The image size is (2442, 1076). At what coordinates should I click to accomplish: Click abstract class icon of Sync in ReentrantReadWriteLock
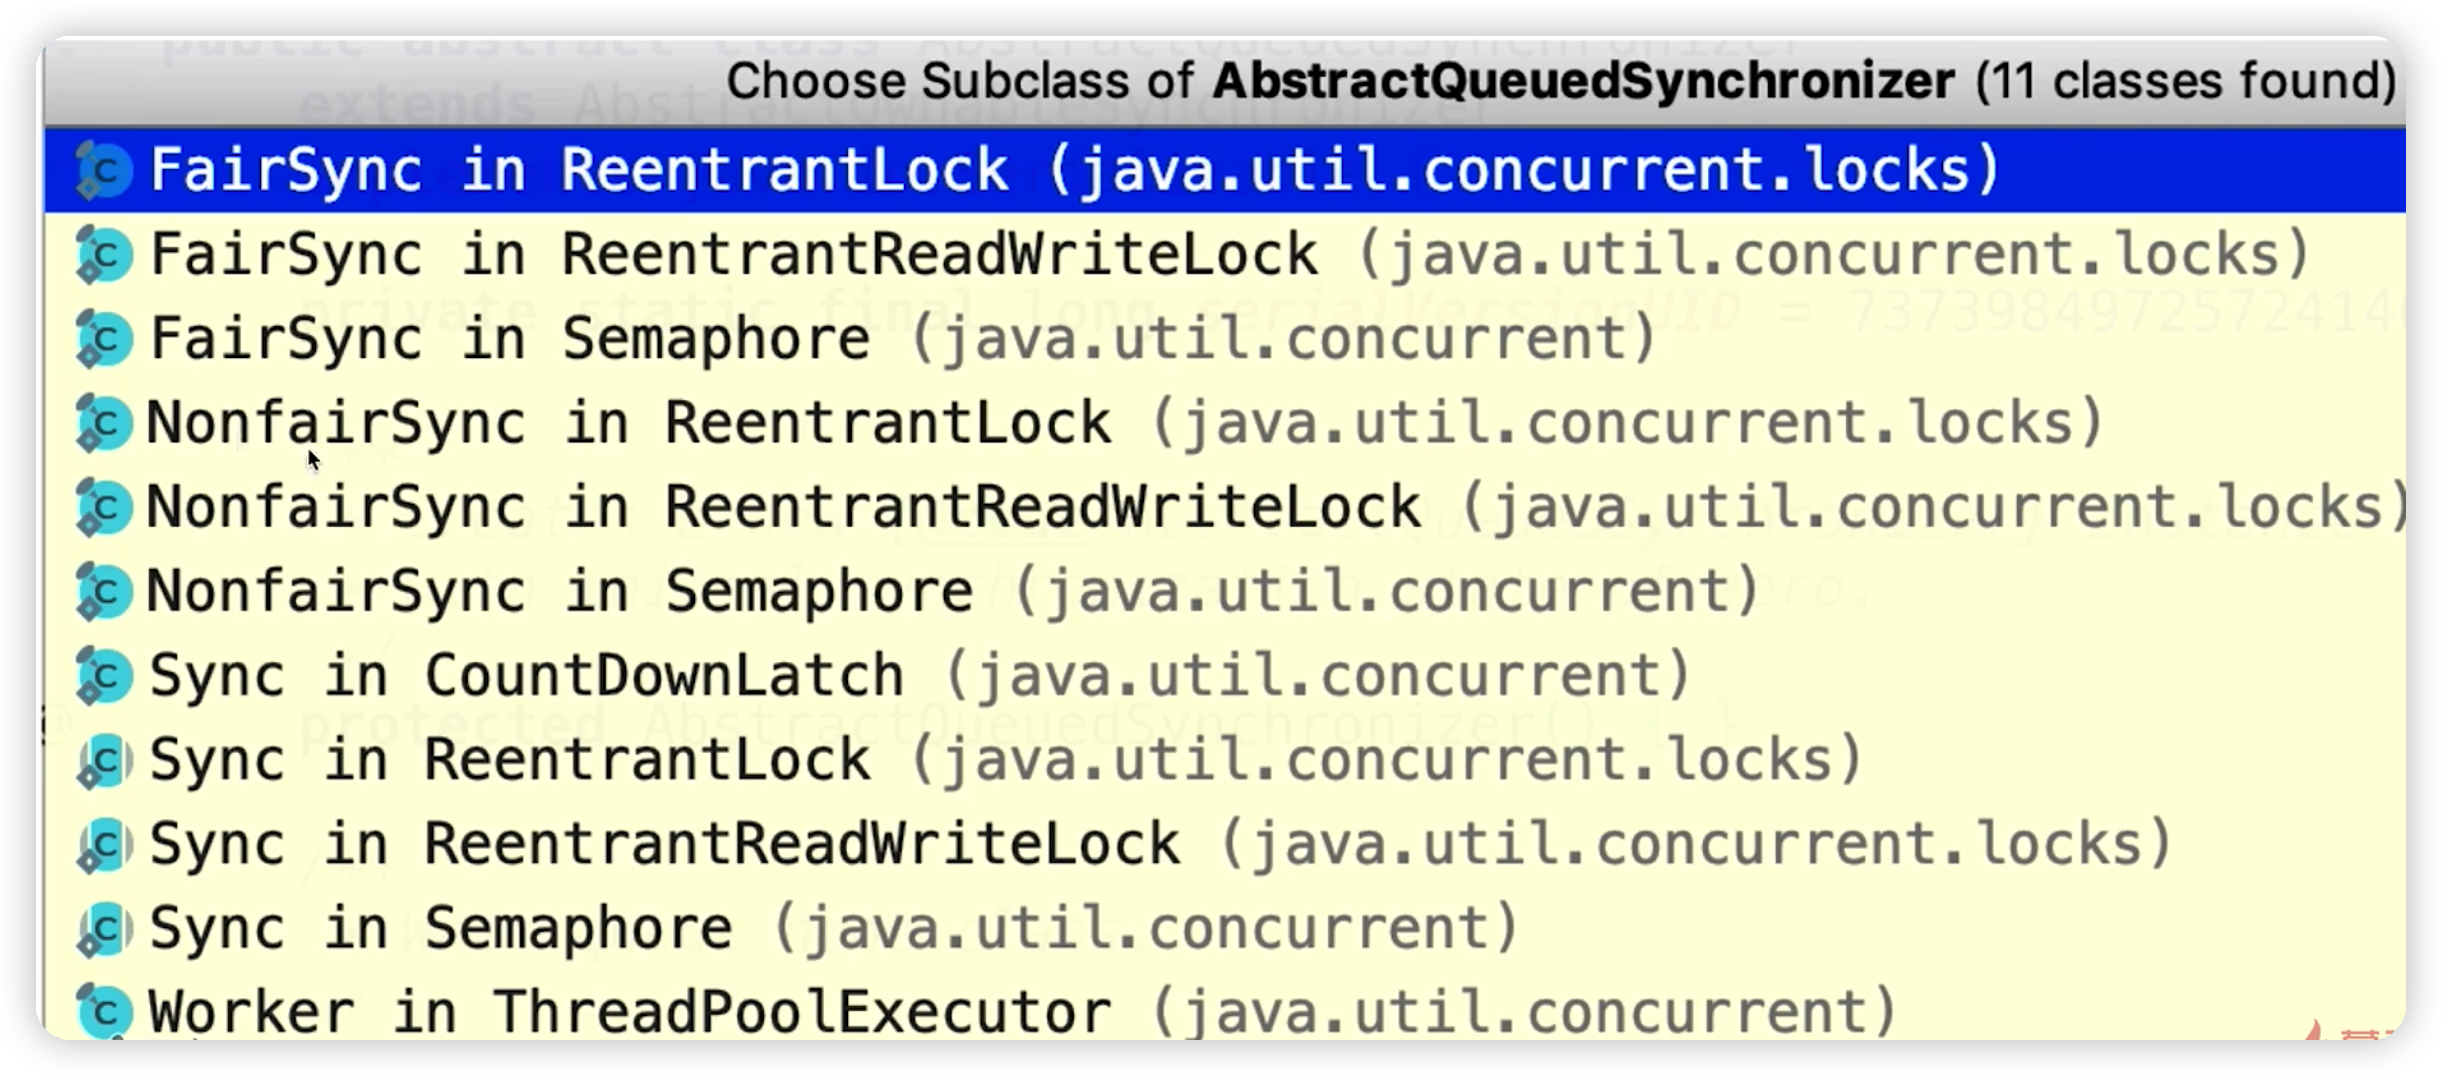click(103, 844)
